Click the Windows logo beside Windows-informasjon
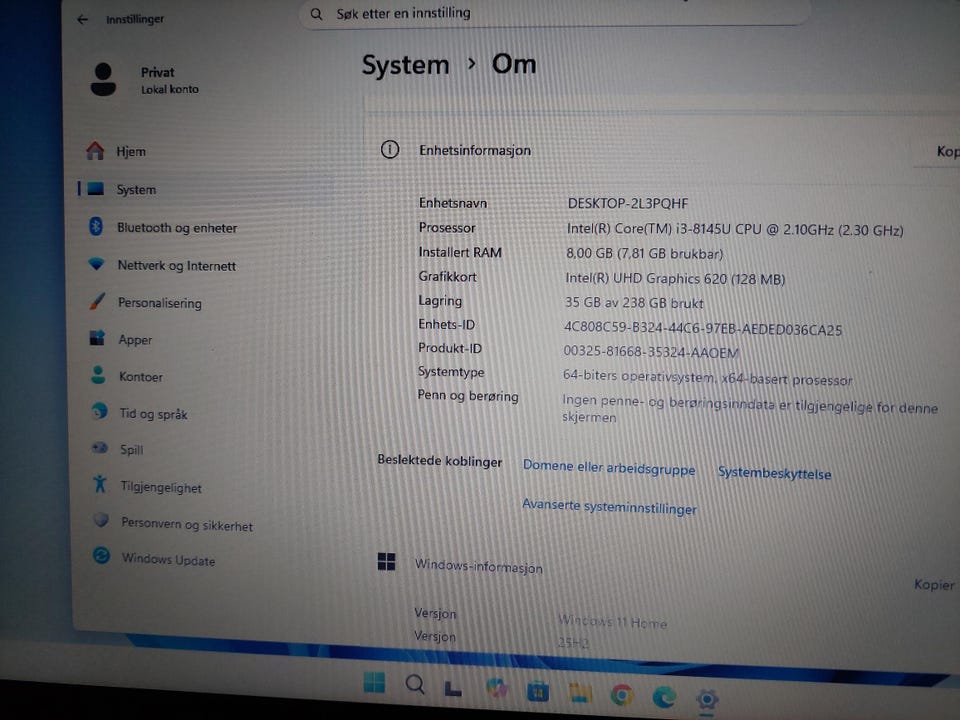This screenshot has width=960, height=720. (386, 561)
